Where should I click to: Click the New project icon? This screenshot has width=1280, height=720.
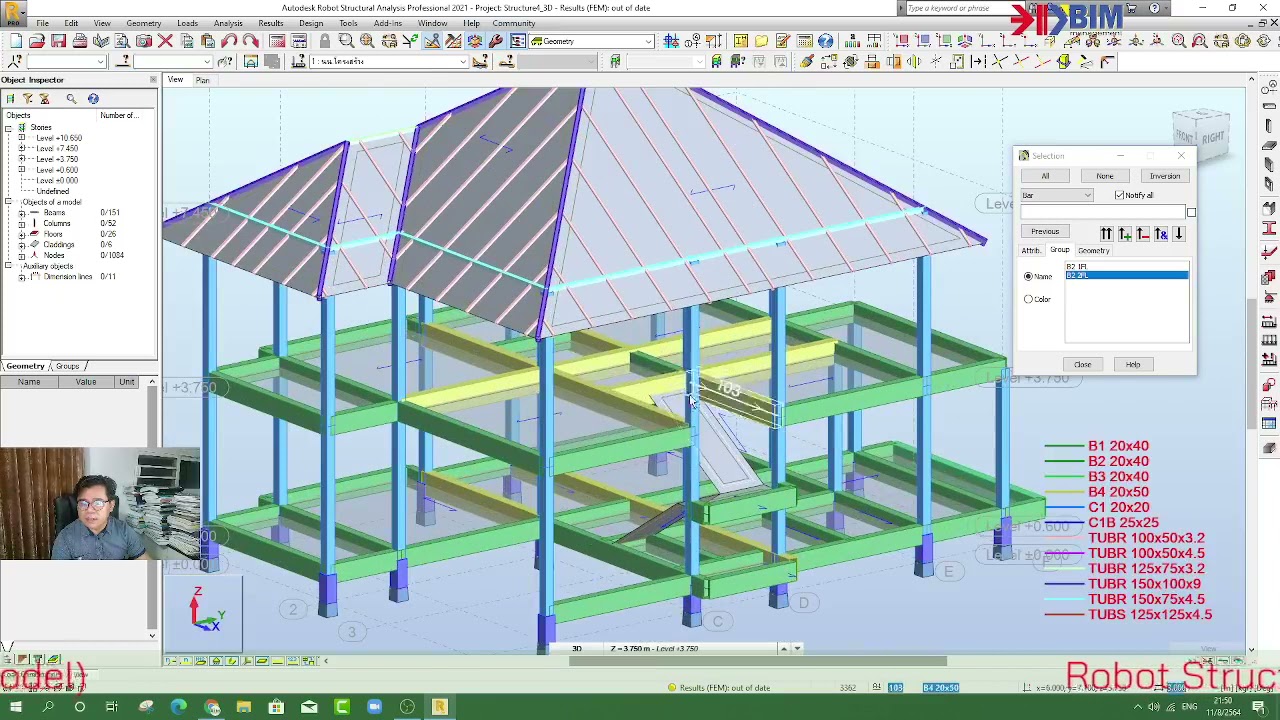point(15,41)
